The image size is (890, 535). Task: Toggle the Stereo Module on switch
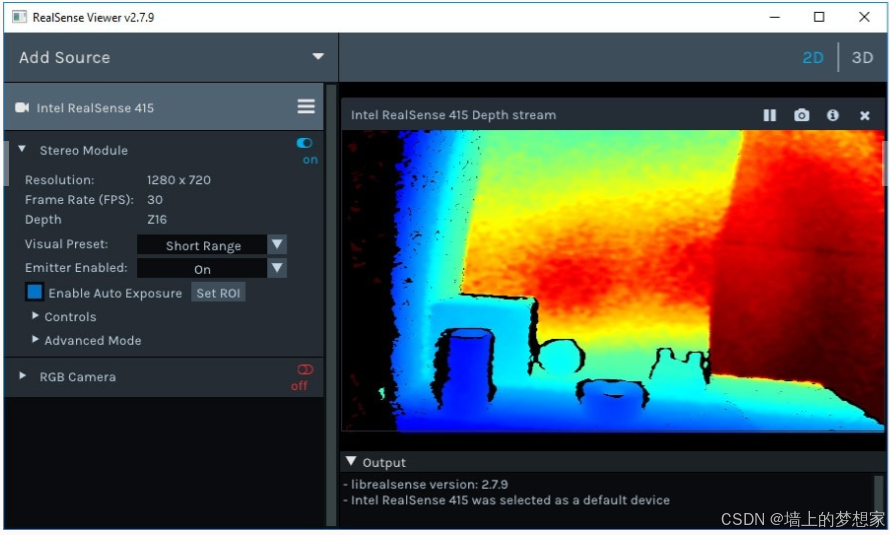click(x=305, y=143)
